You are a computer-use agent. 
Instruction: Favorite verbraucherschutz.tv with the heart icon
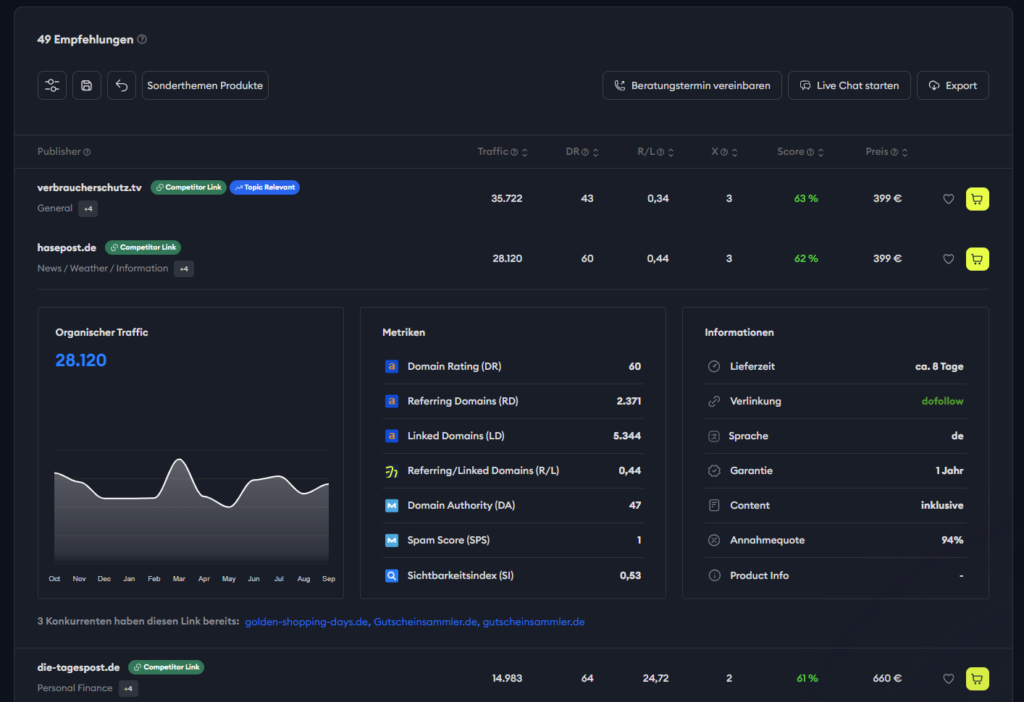coord(948,199)
